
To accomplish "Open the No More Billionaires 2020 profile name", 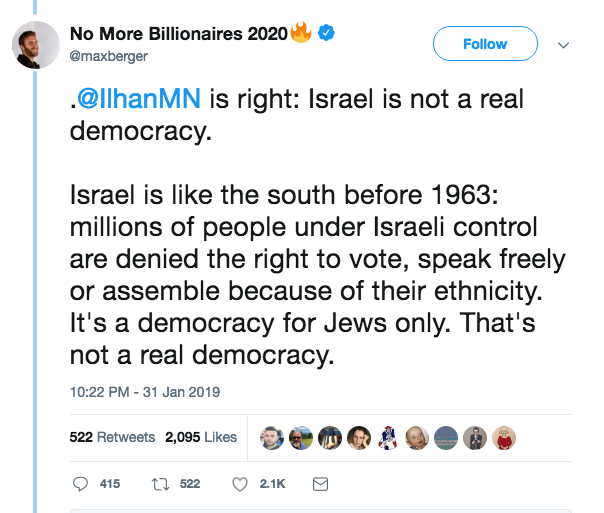I will (x=179, y=34).
